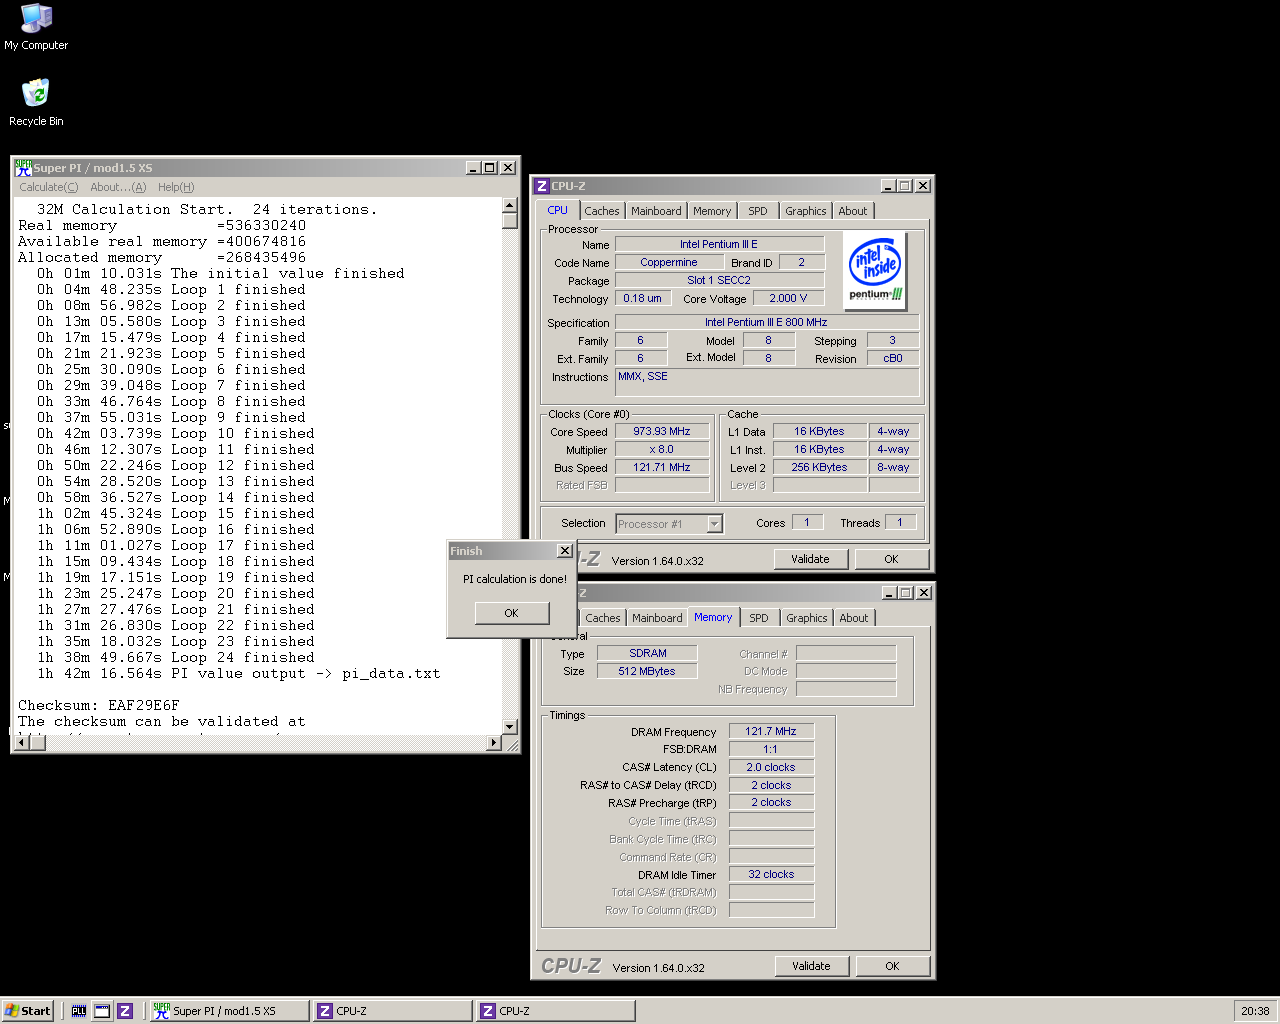Click Super PI vertical scrollbar up arrow

pos(509,205)
